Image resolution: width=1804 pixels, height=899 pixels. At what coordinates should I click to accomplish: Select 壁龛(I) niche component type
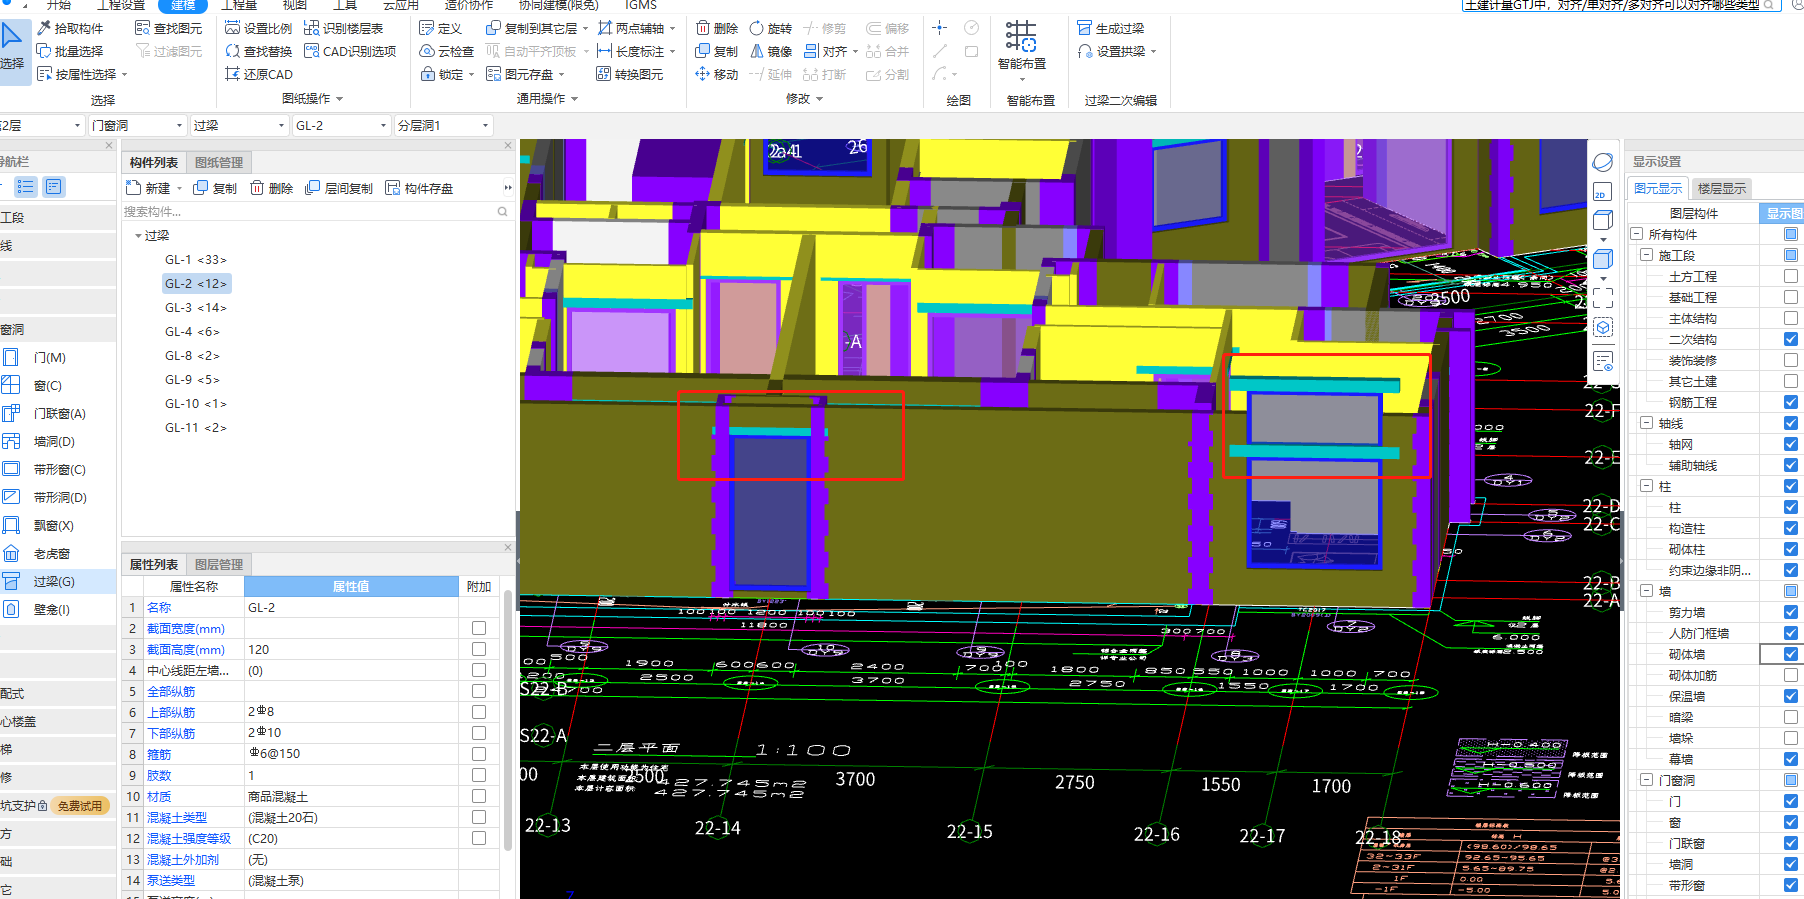(51, 609)
